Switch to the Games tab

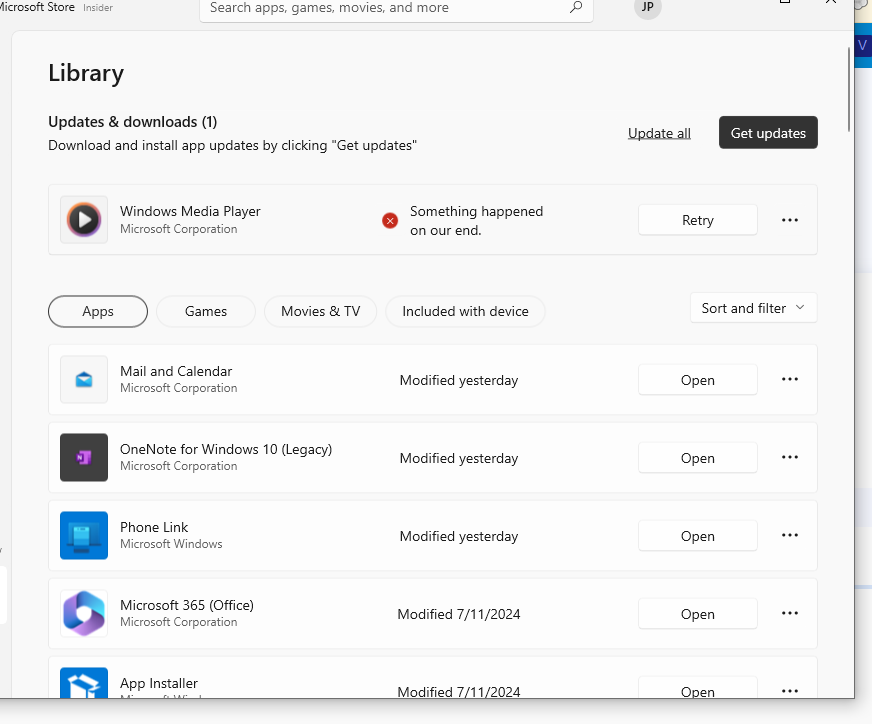[206, 311]
